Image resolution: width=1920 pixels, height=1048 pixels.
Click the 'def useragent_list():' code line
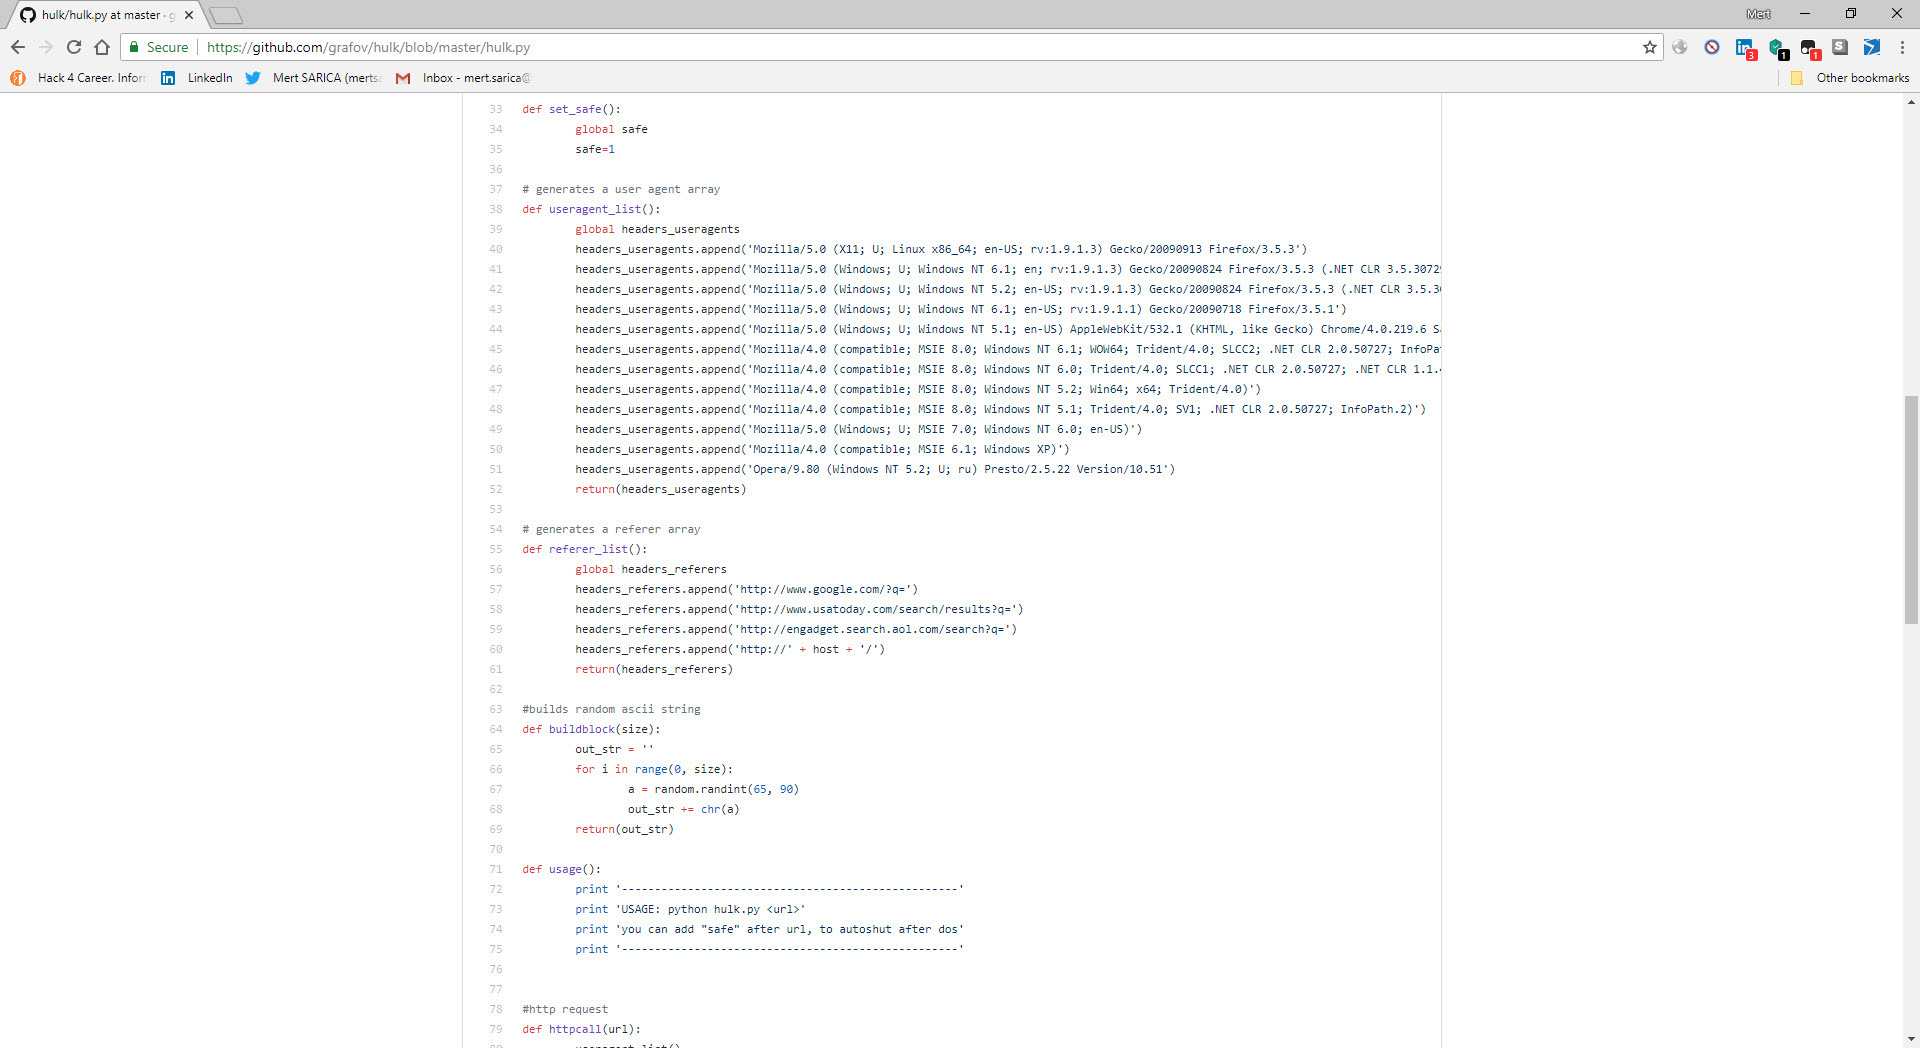point(591,209)
